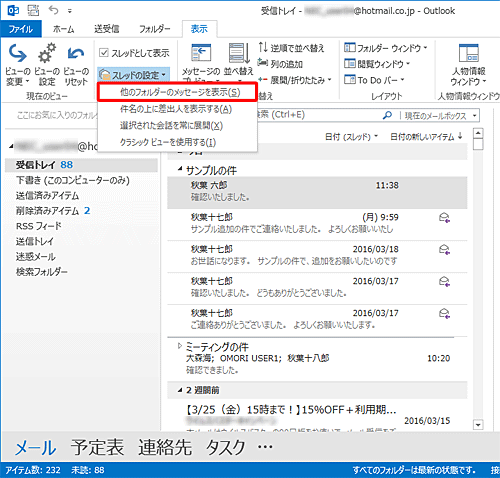Choose 他のフォルダーのメッセージを表示(S) menu item
Image resolution: width=500 pixels, height=478 pixels.
pos(177,92)
